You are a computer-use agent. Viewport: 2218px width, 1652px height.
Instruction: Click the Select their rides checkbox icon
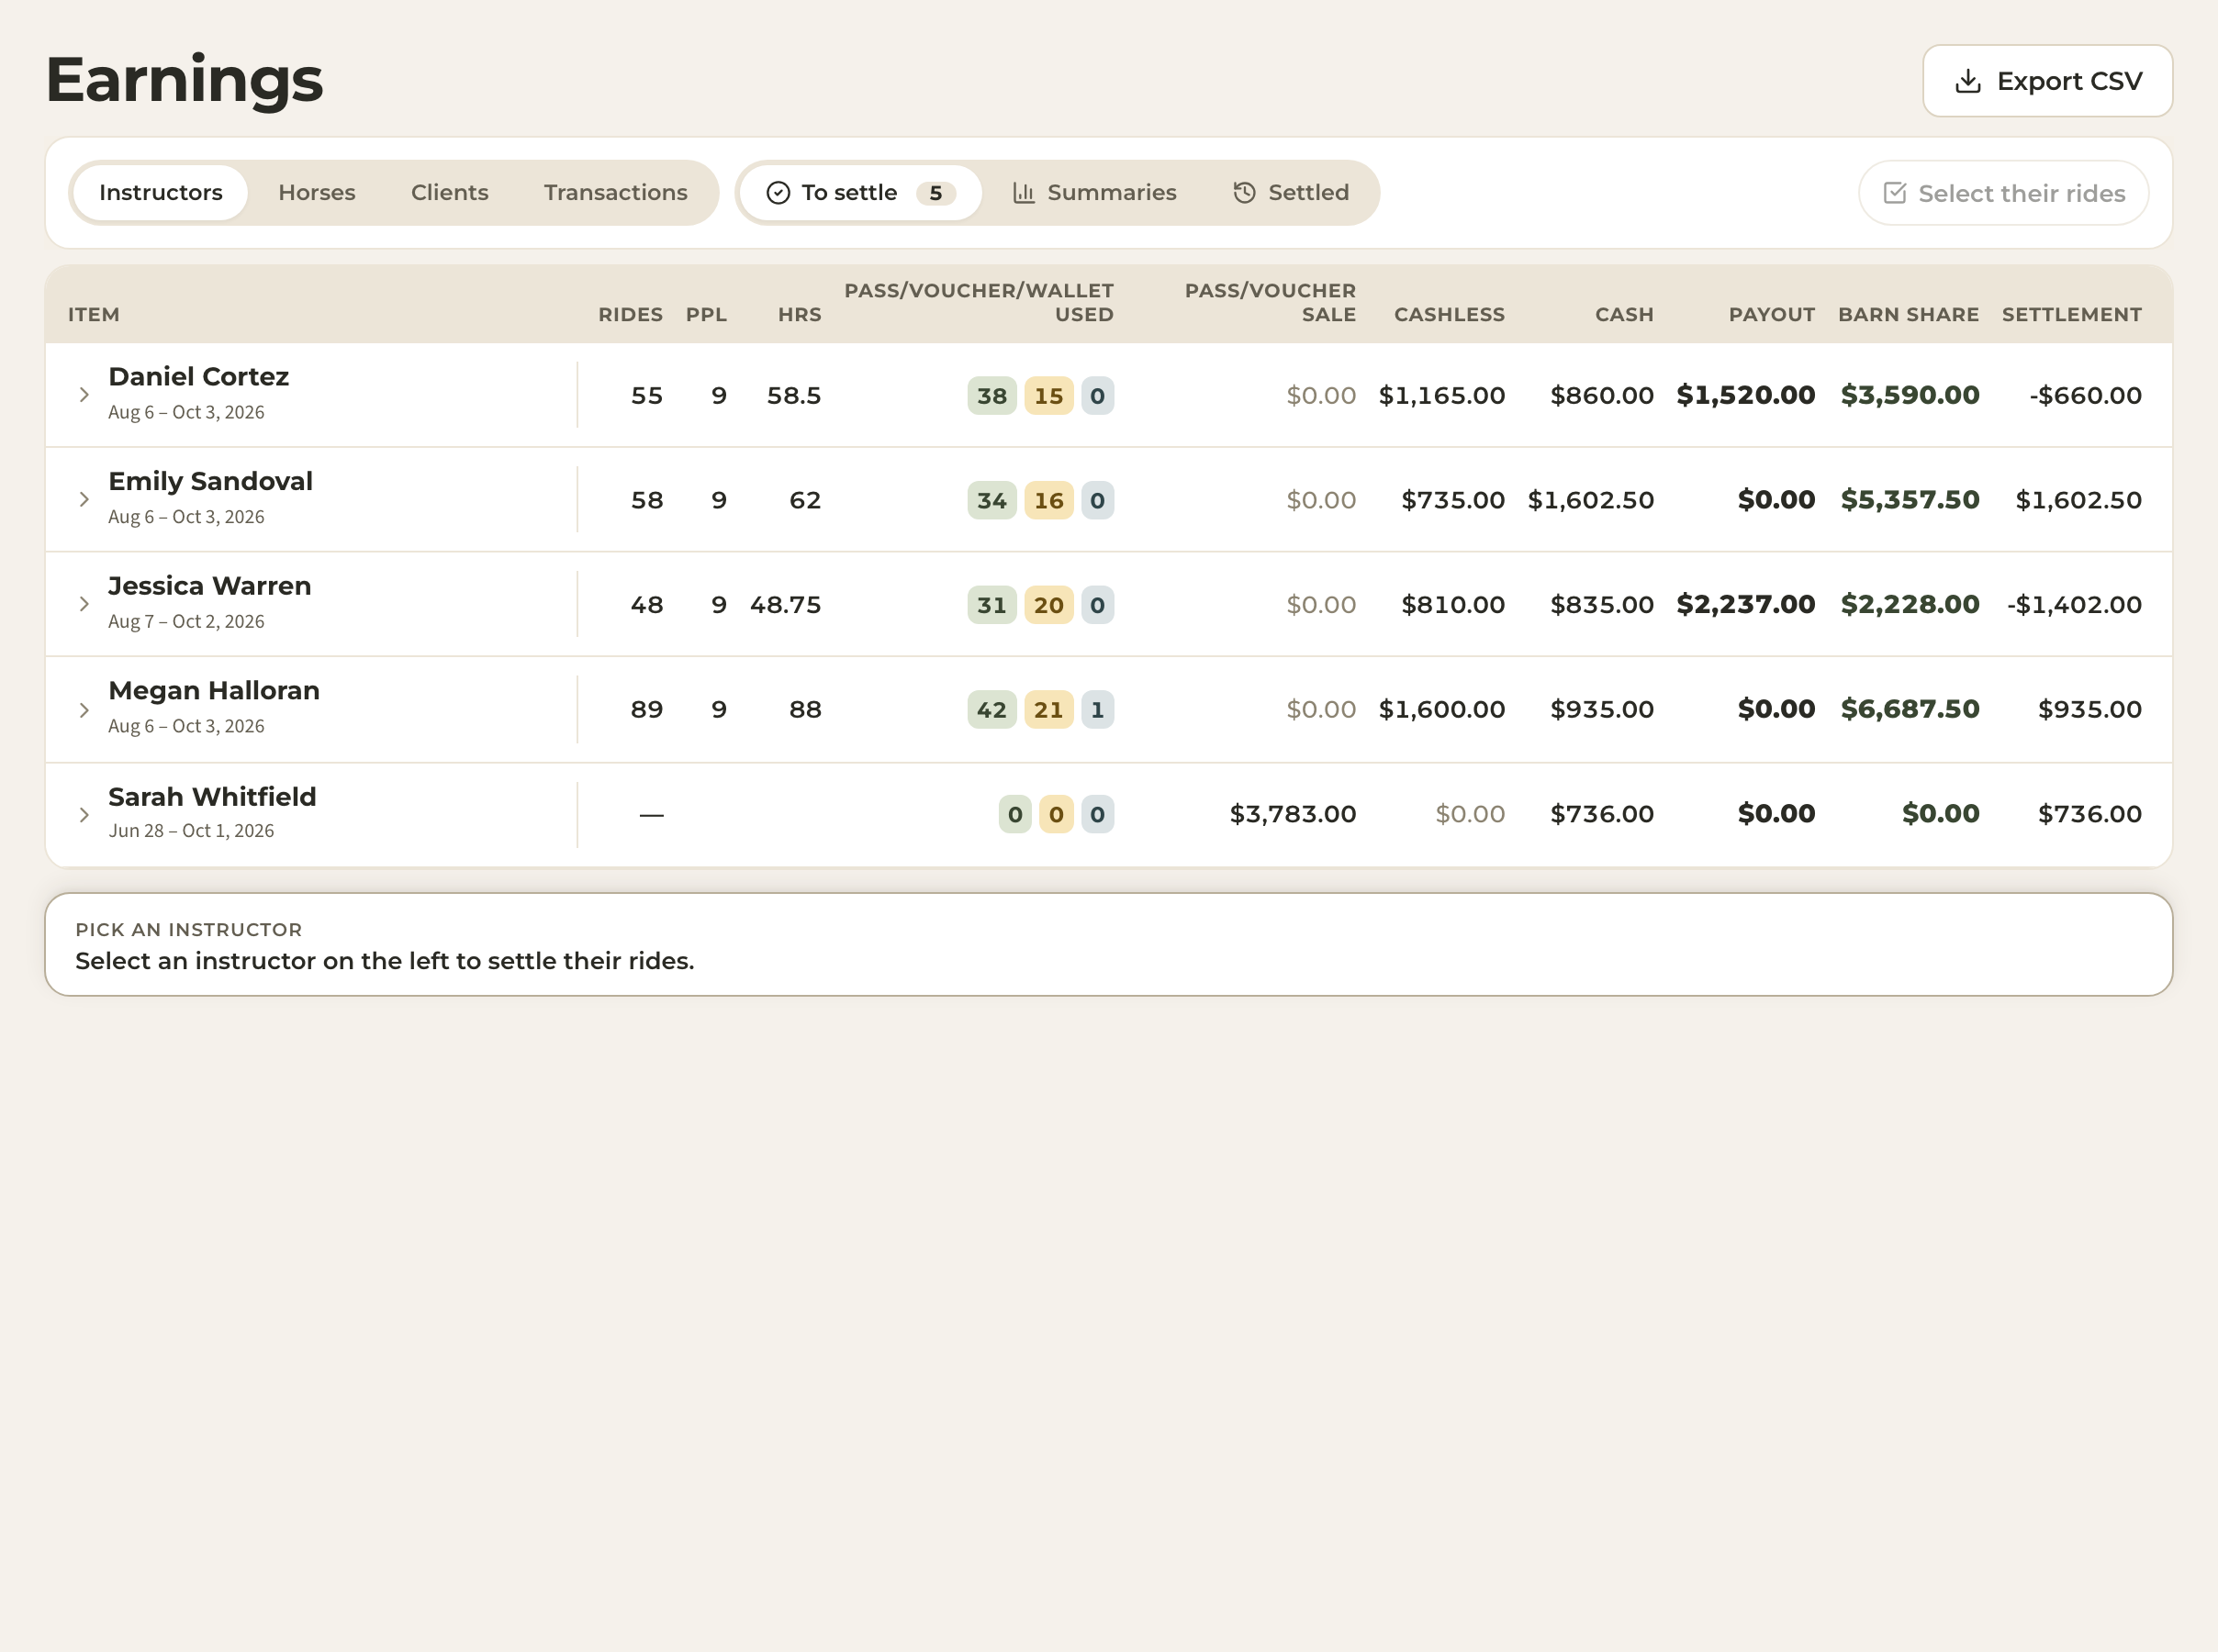click(1894, 193)
